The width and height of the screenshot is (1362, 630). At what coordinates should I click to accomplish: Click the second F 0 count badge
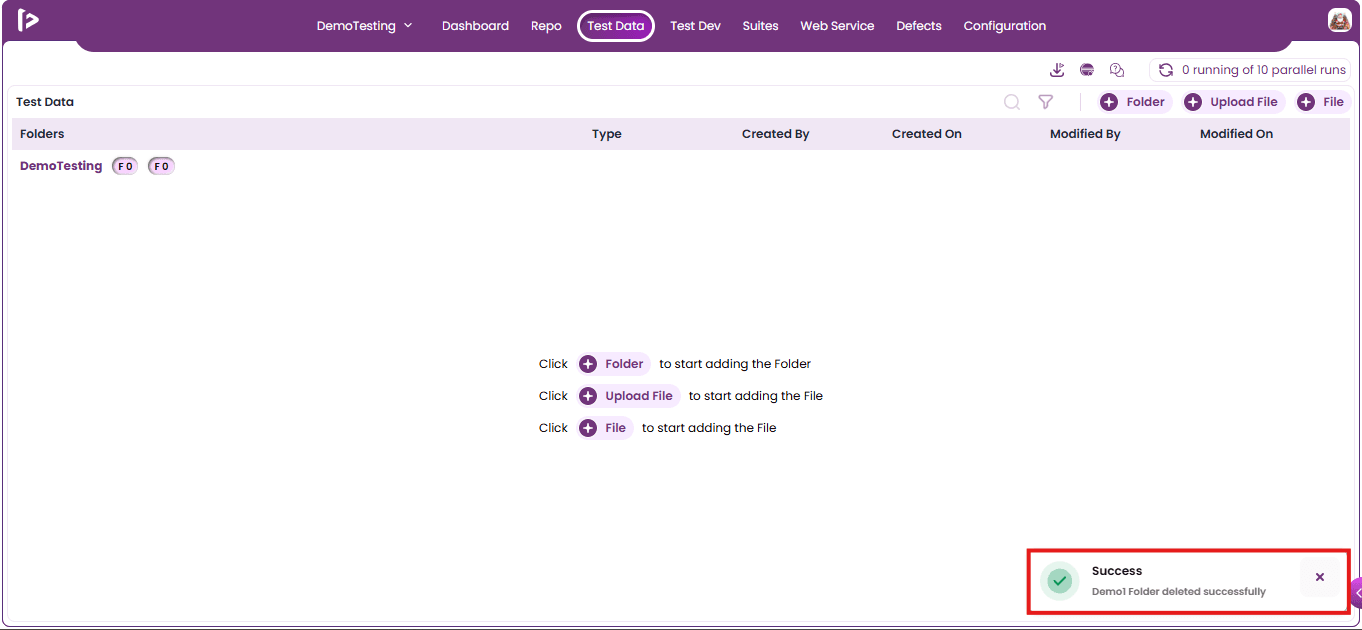click(x=161, y=166)
